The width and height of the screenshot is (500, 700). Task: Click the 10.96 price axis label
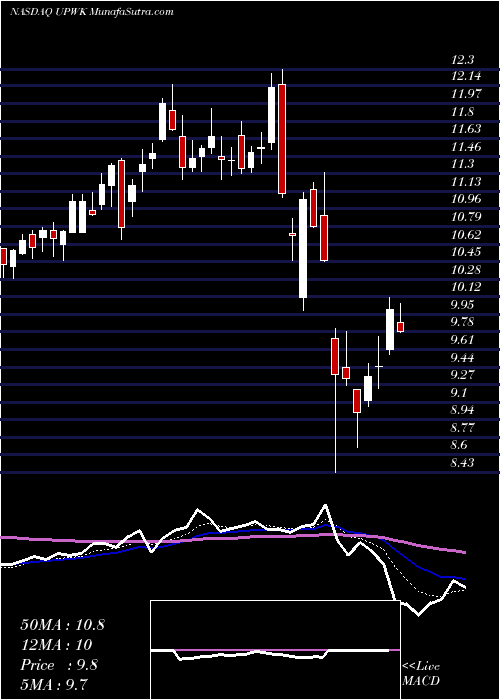click(467, 199)
